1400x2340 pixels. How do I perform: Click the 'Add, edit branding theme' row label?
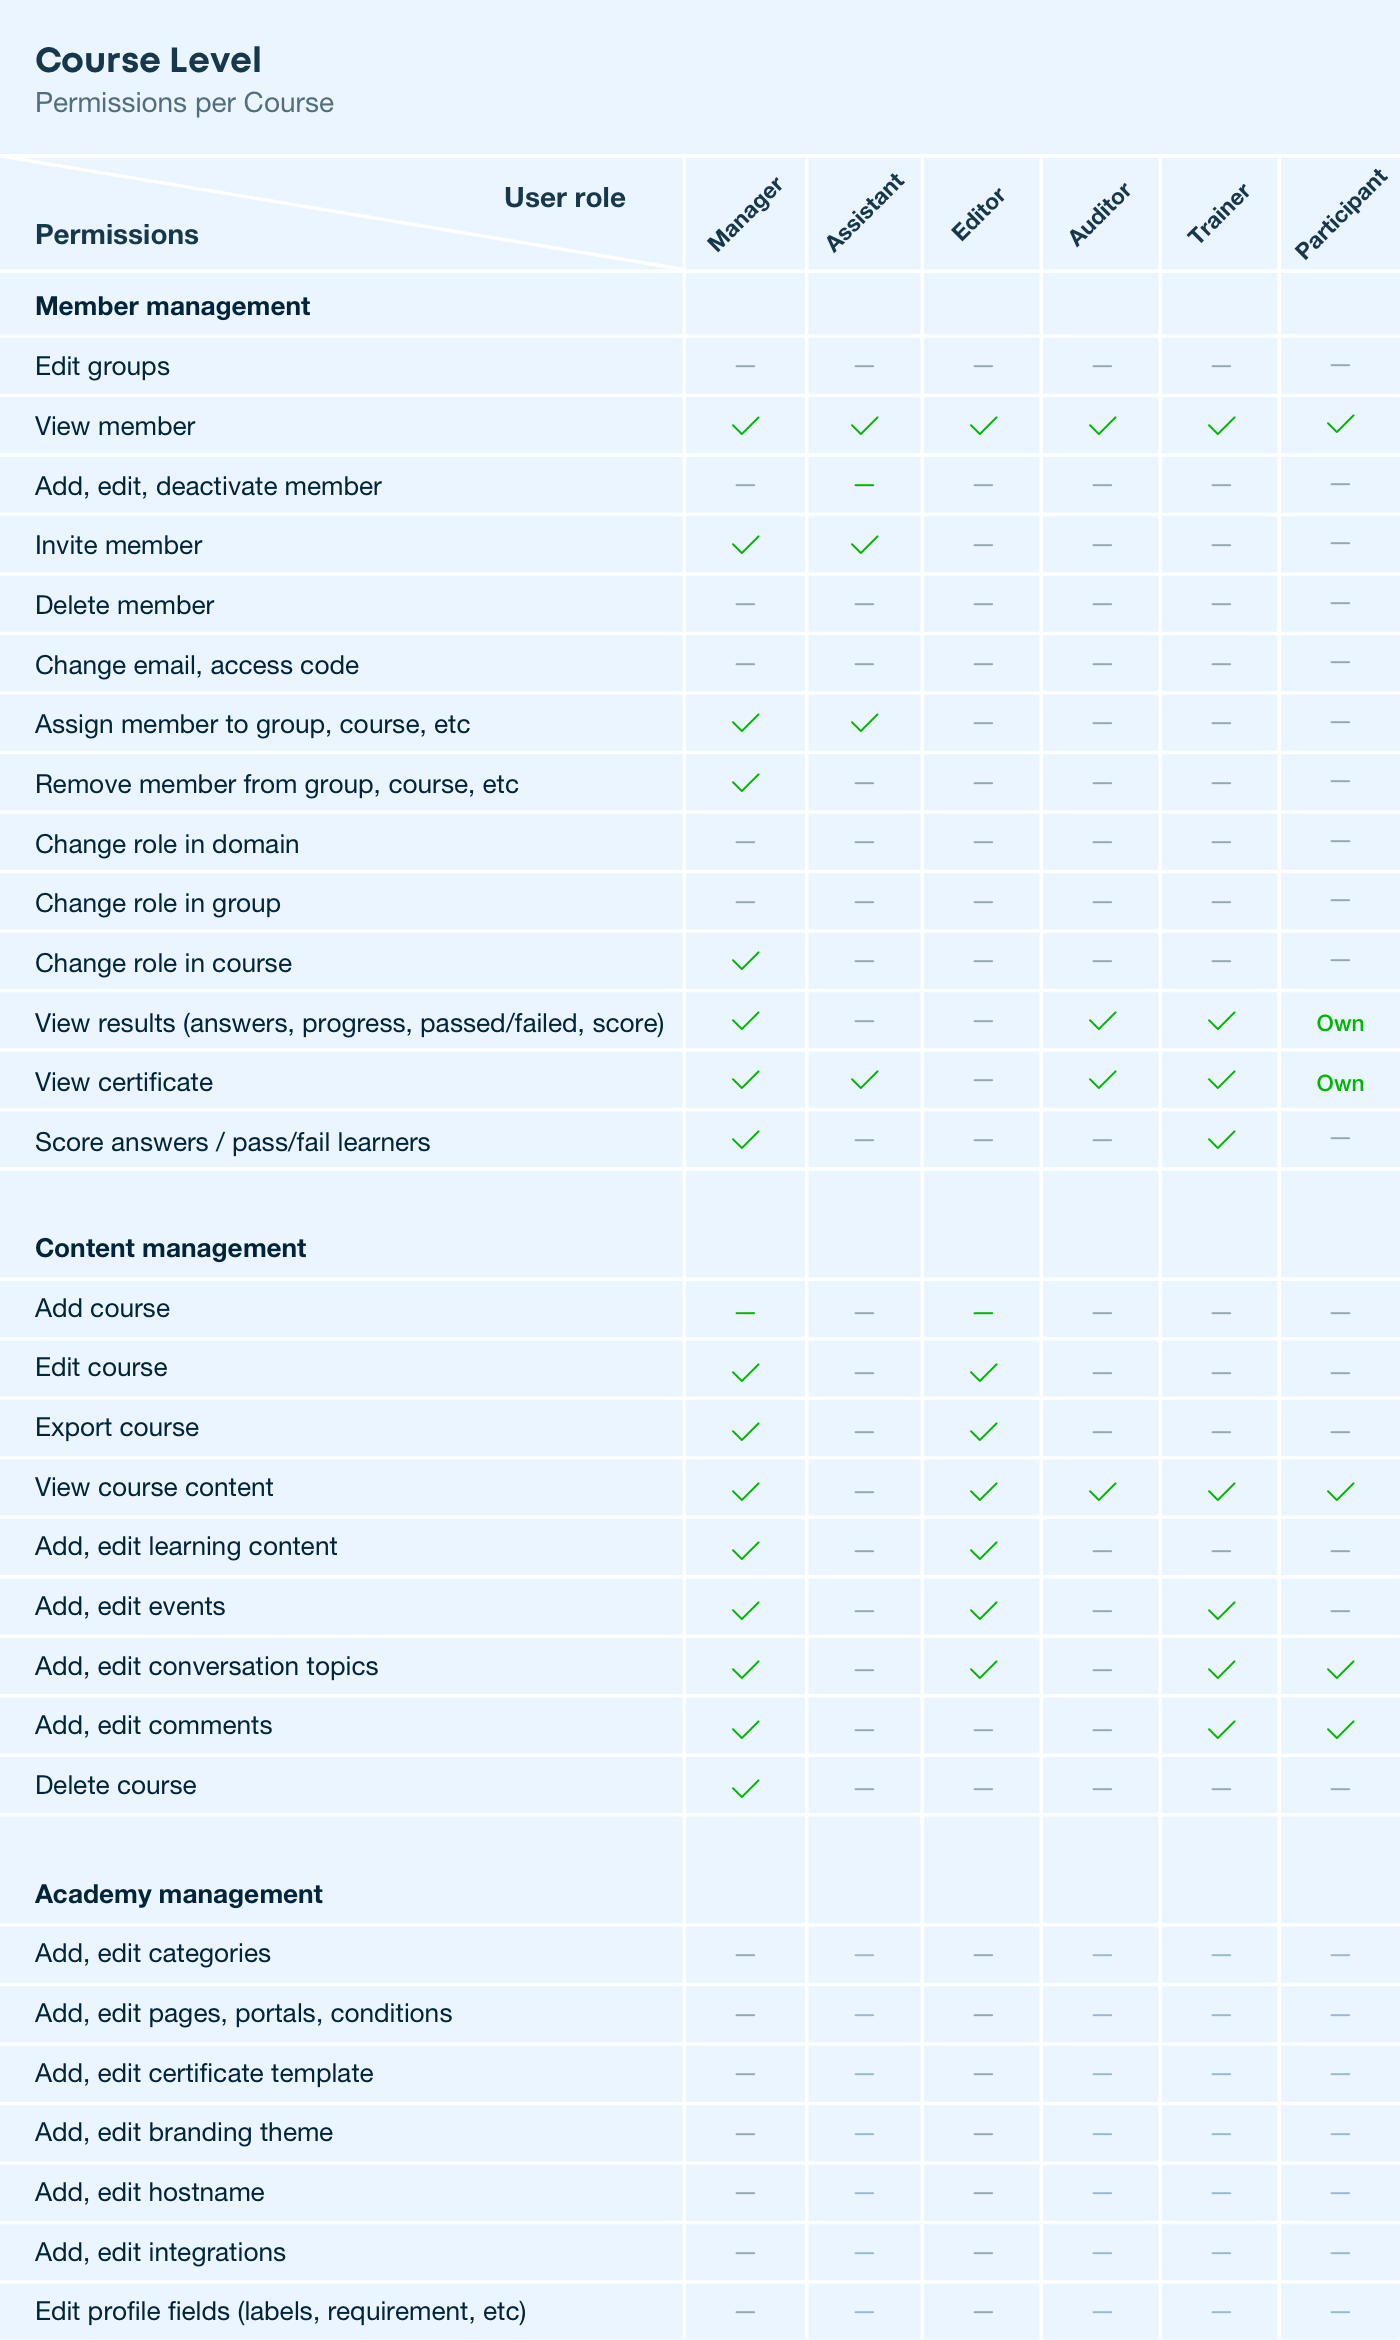[184, 2132]
